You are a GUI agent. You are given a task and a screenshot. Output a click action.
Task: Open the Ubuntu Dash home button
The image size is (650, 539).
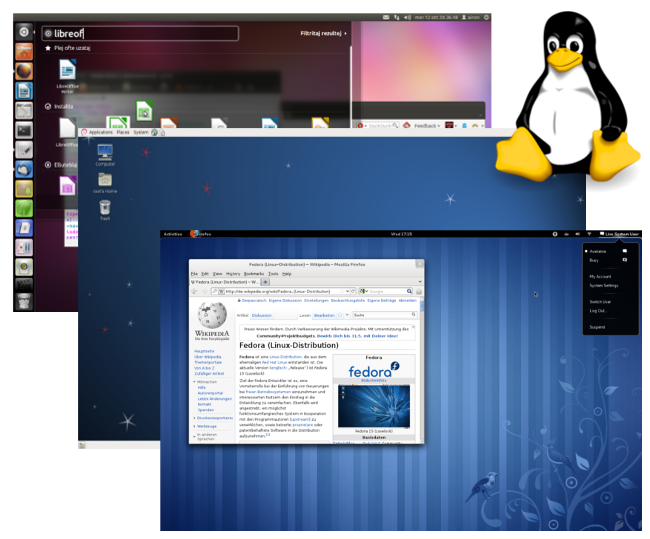pos(23,32)
